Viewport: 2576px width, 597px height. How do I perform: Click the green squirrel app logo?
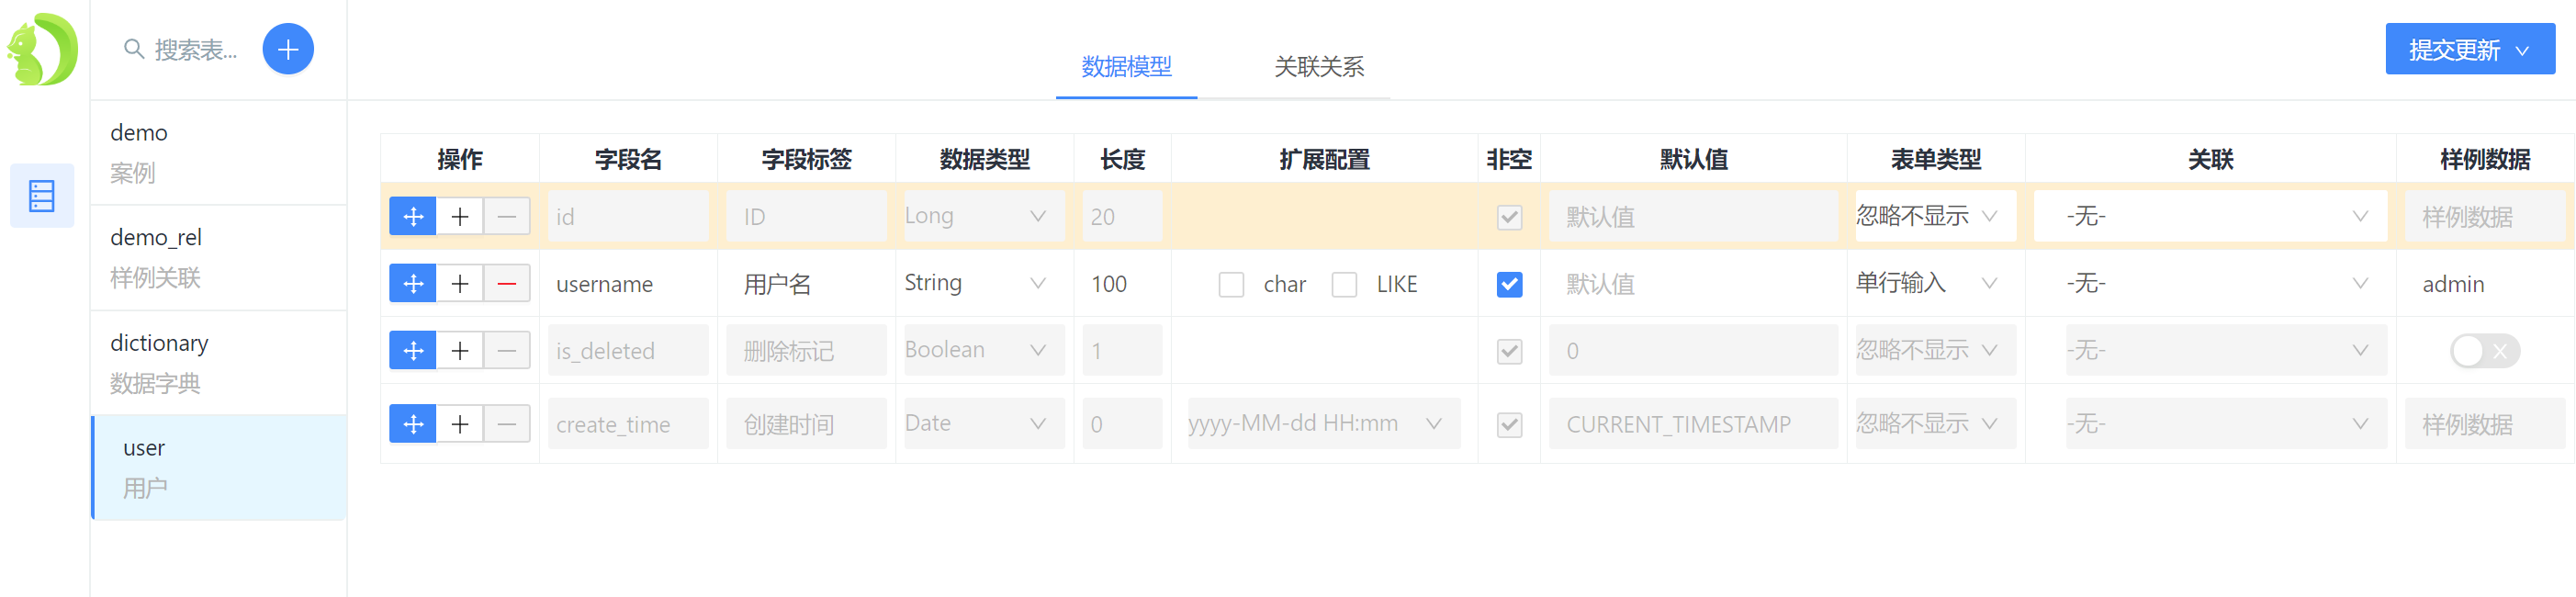coord(43,49)
